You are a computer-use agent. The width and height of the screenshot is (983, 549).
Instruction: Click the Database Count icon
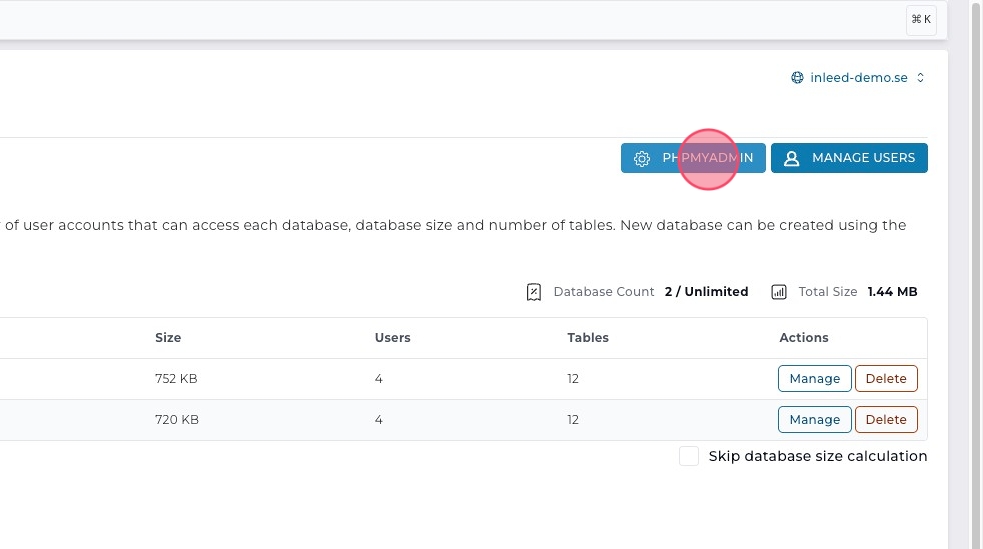point(534,292)
